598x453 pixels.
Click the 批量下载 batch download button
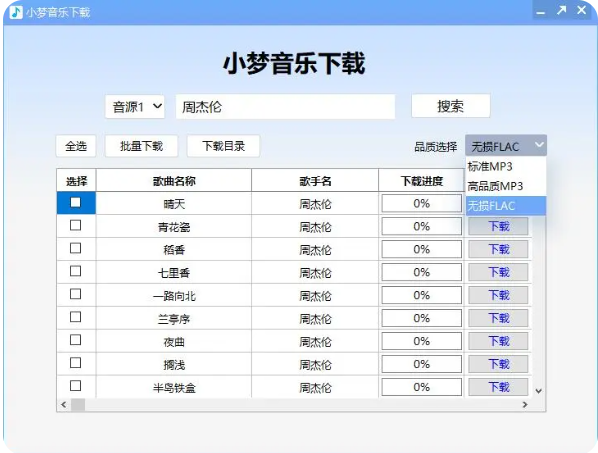141,146
